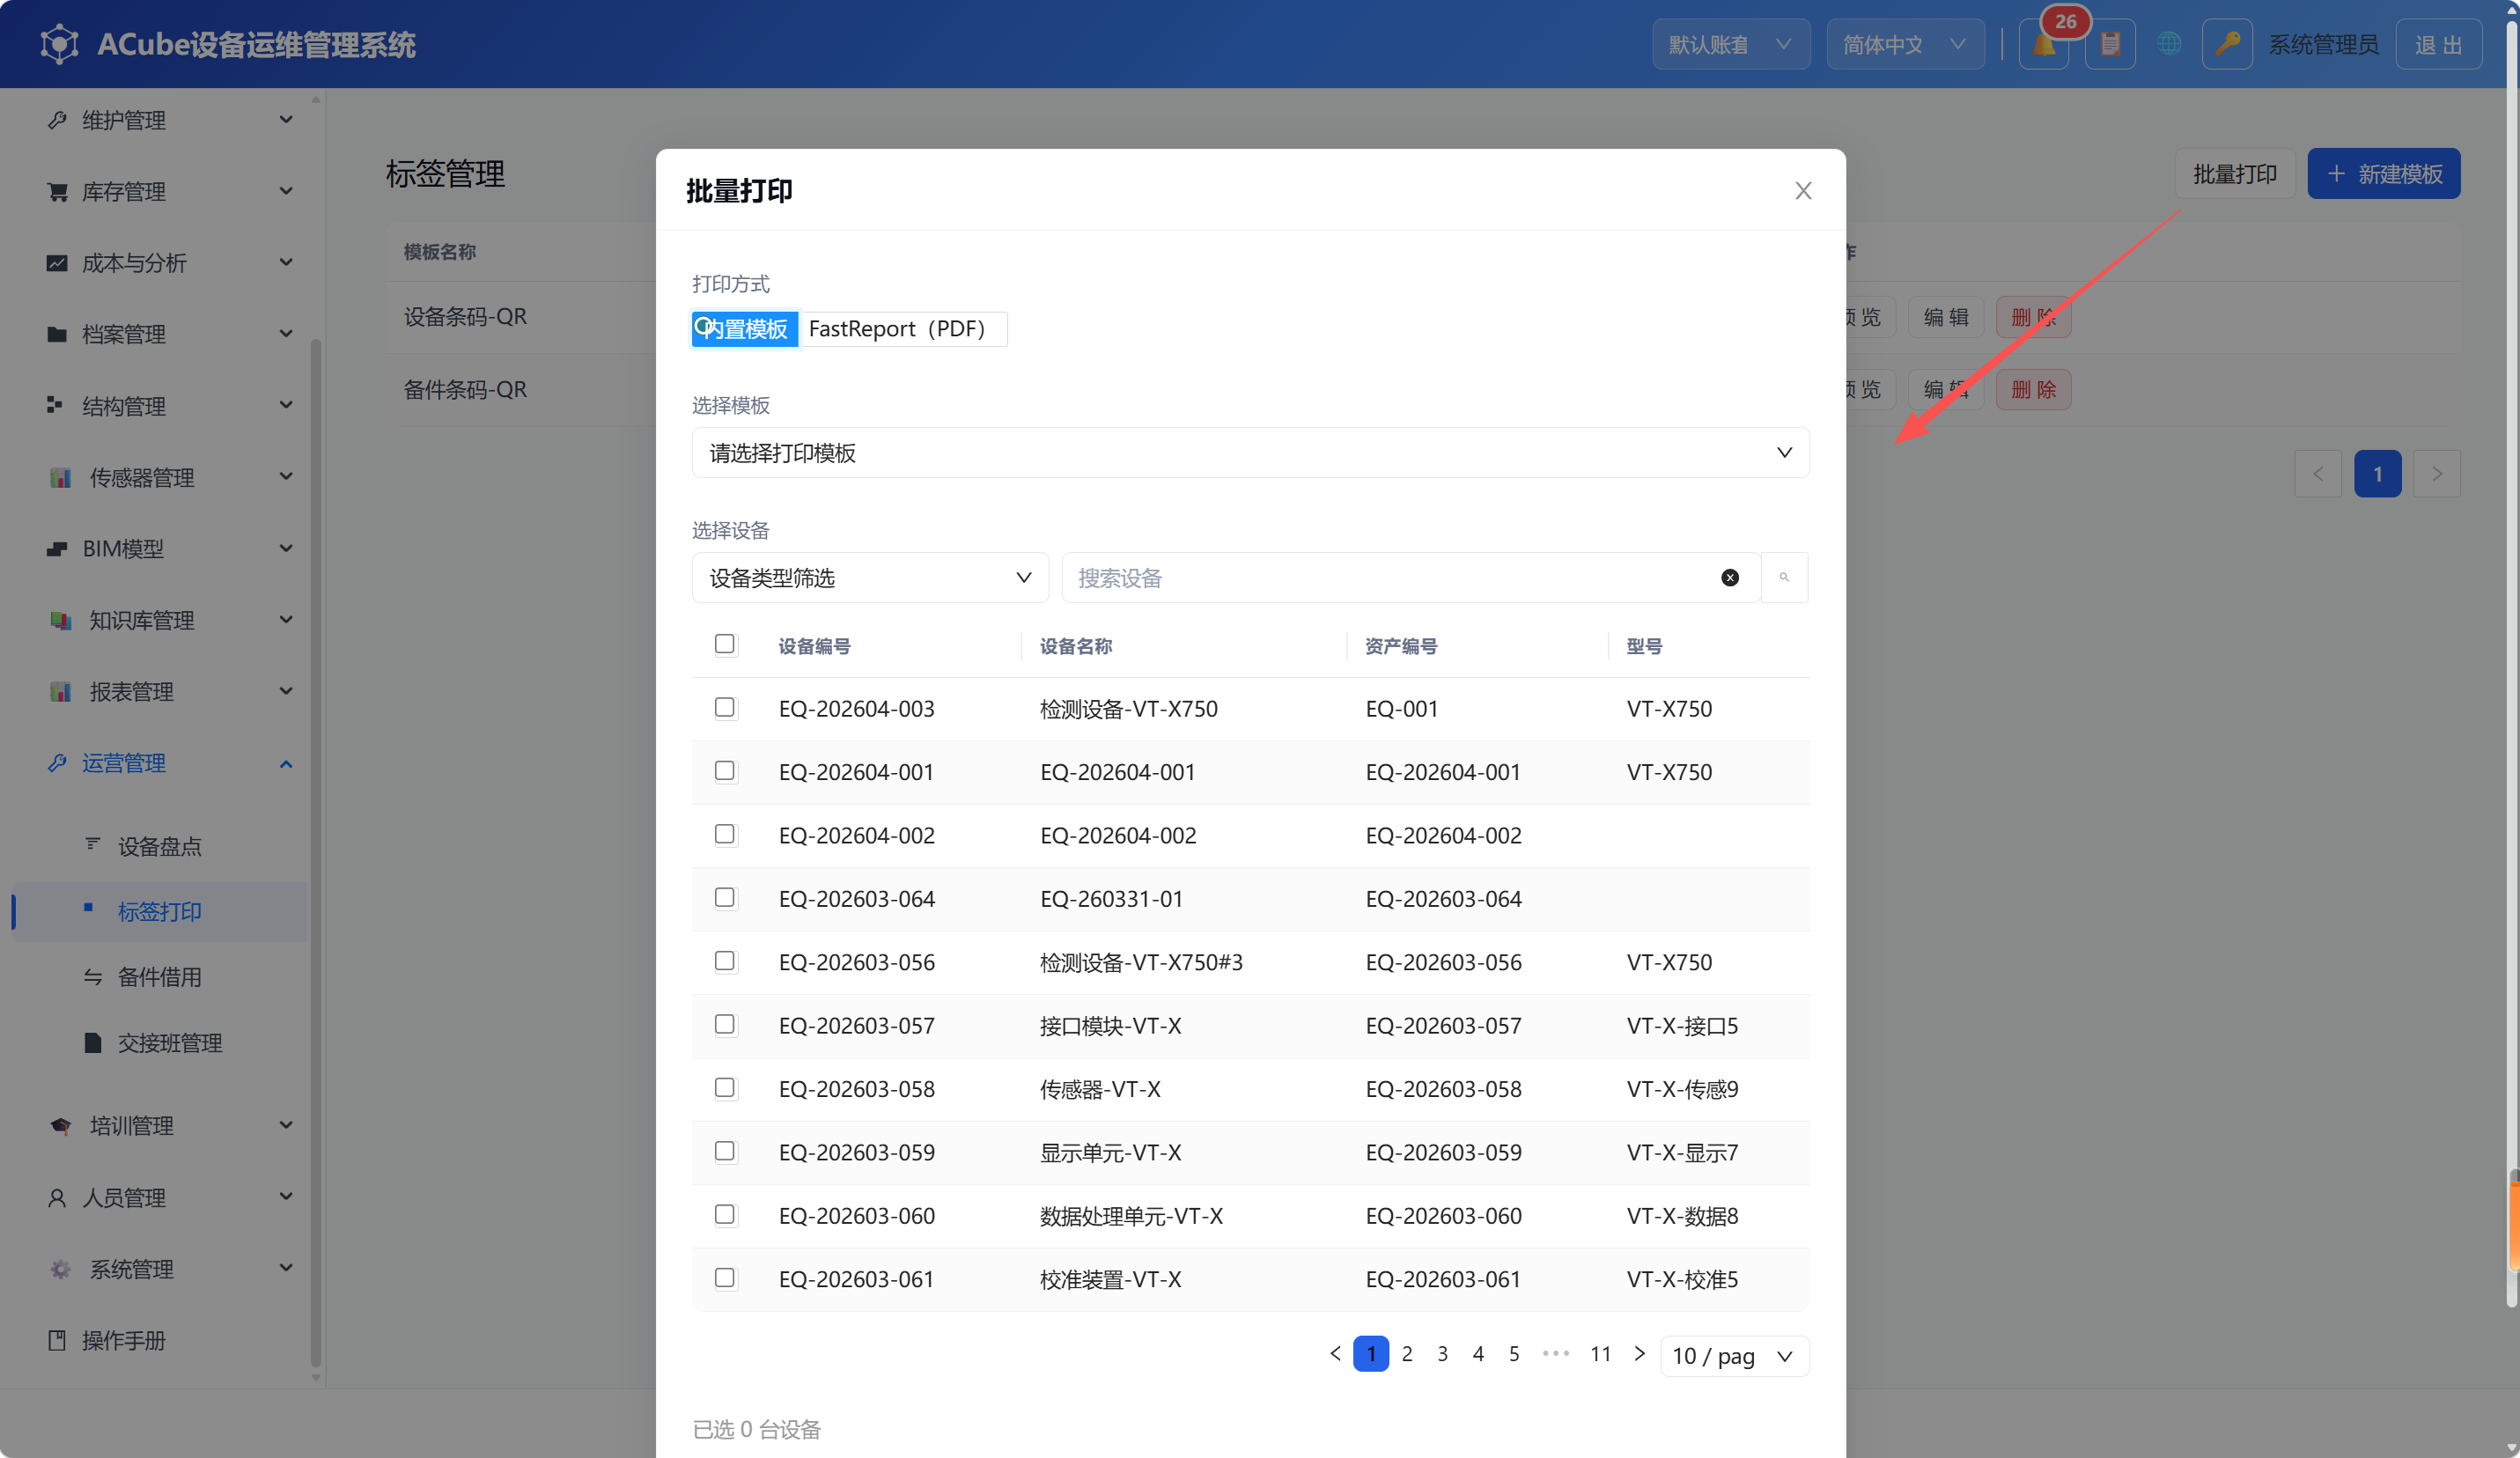
Task: Collapse the 运营管理 menu chevron
Action: [286, 763]
